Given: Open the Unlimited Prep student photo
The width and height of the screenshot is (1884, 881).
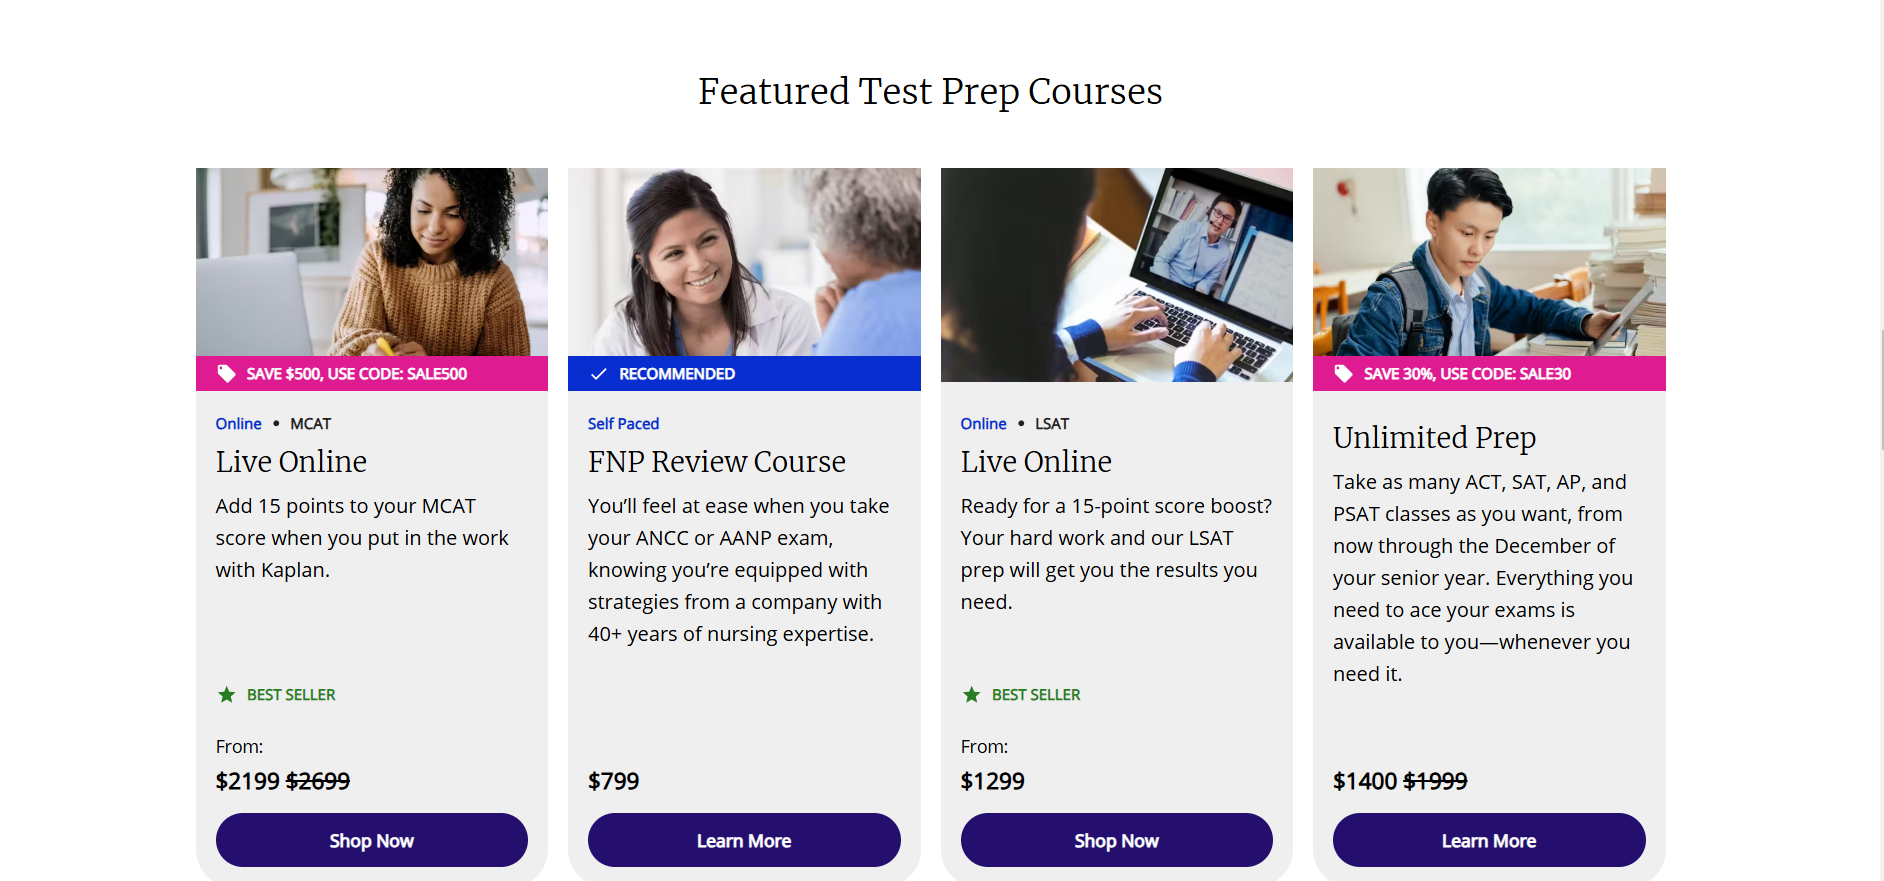Looking at the screenshot, I should click(1489, 262).
